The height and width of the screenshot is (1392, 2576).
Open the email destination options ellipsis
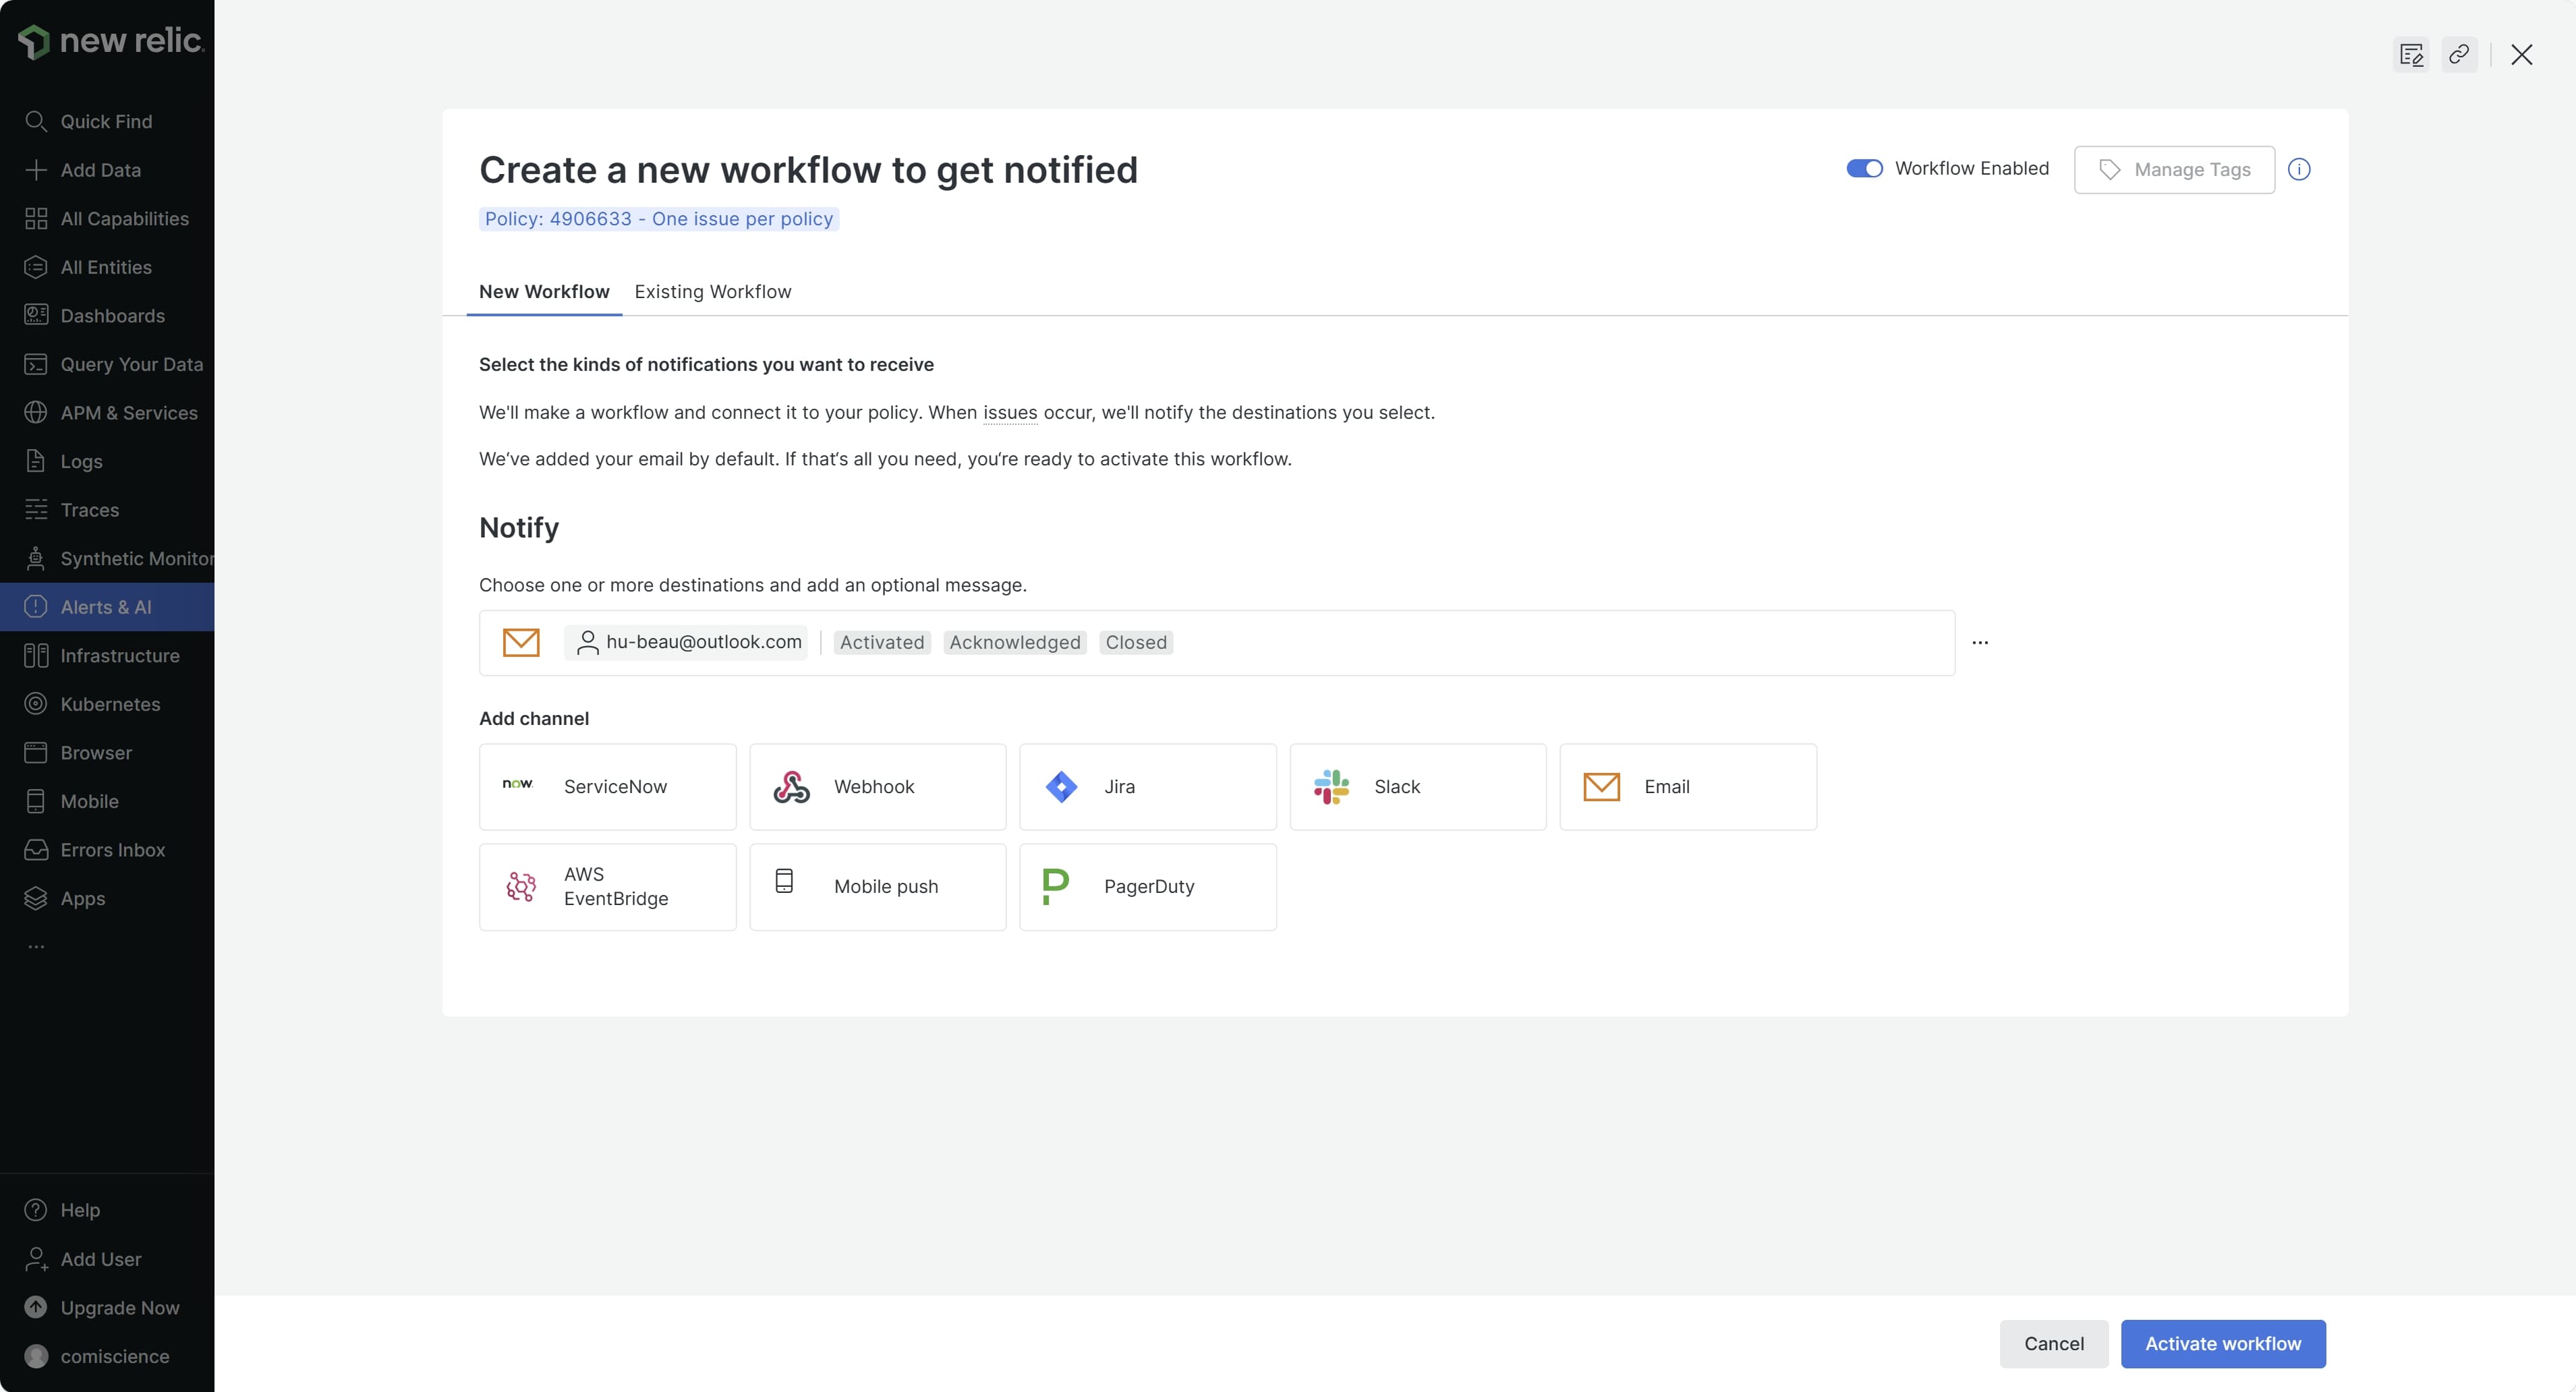1979,643
